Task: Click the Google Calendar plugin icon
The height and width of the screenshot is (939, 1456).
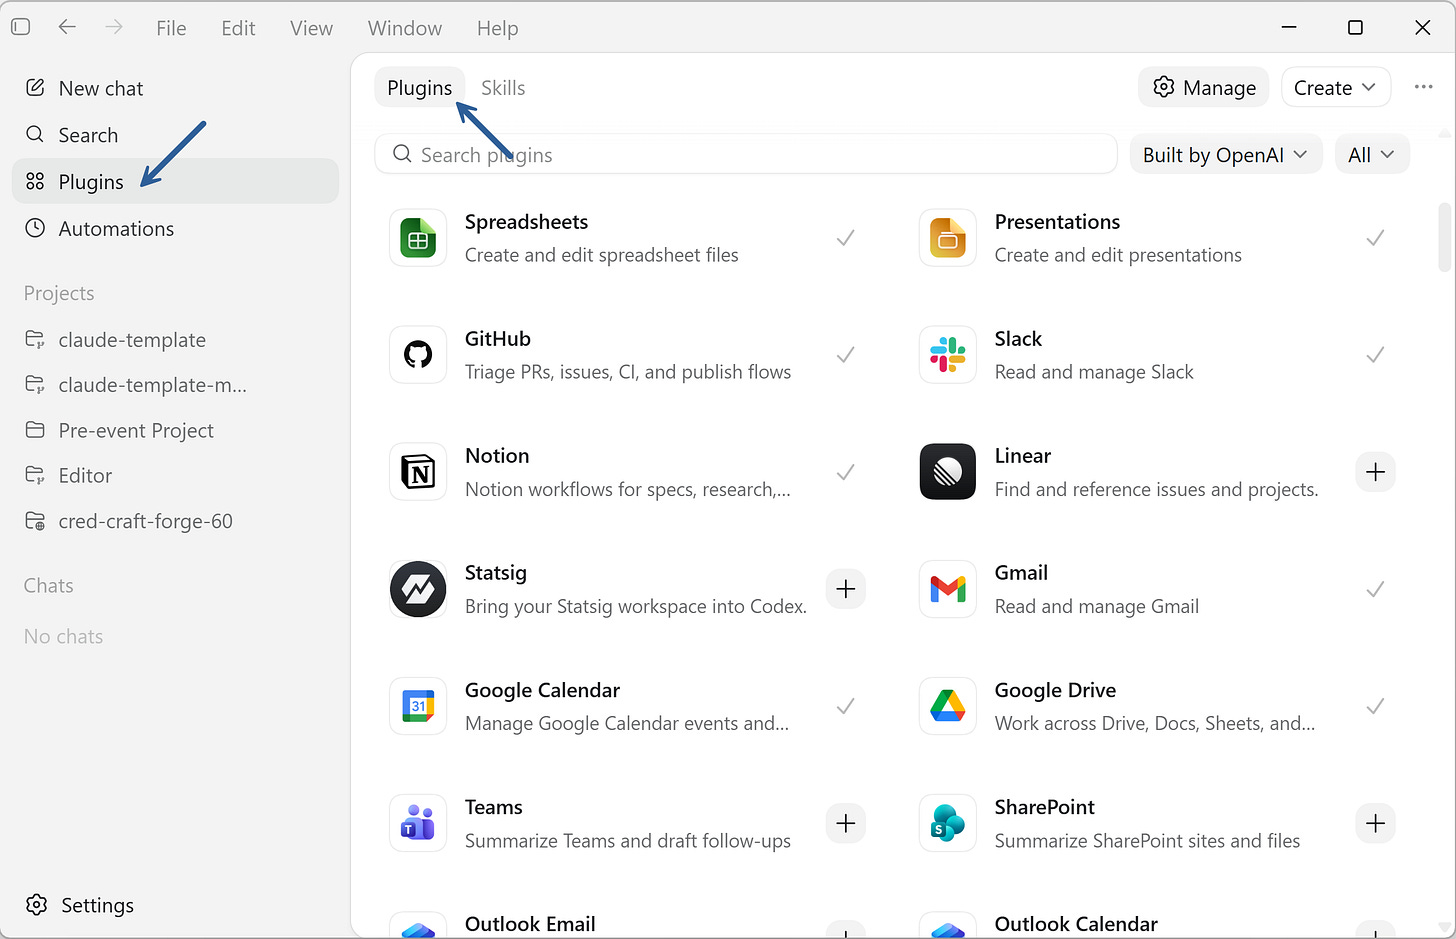Action: pos(418,706)
